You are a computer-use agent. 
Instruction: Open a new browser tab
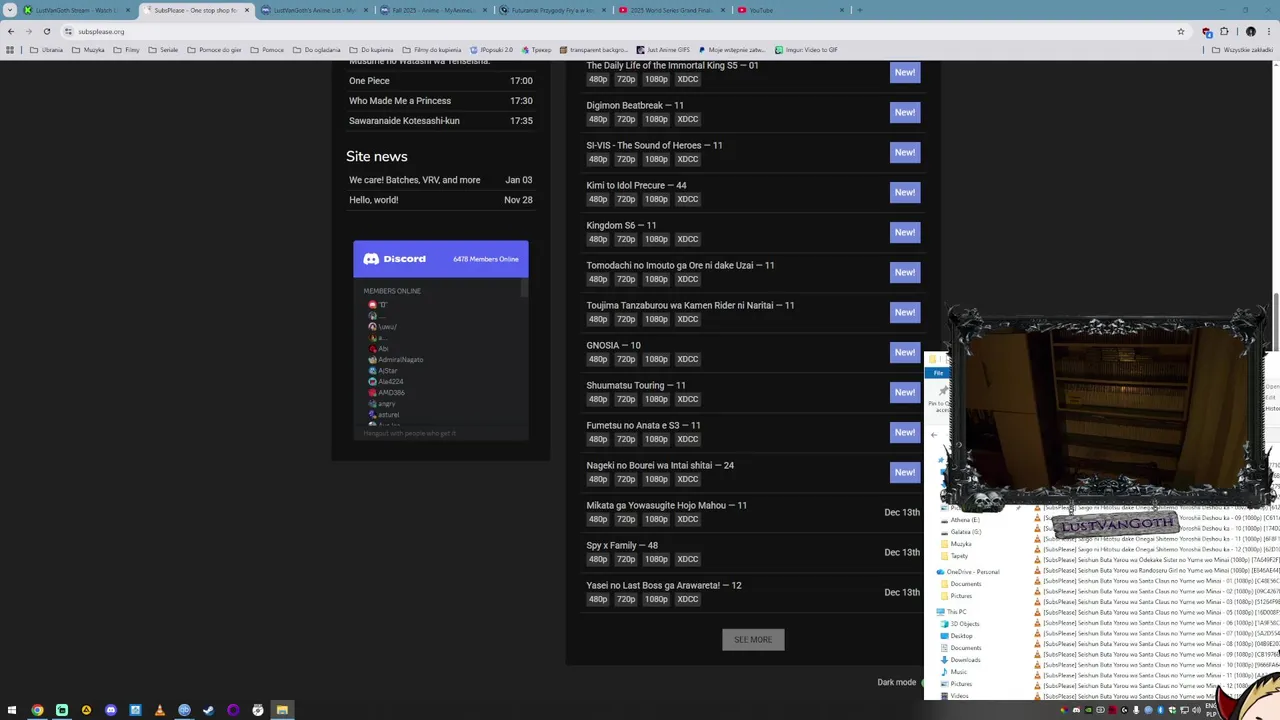coord(859,10)
